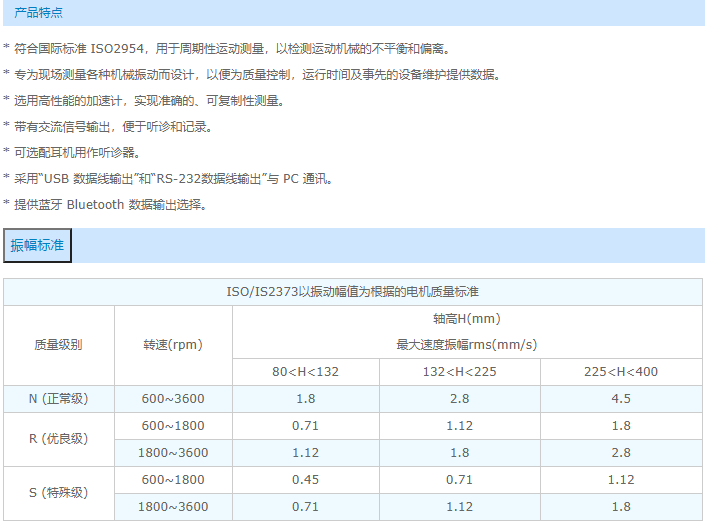This screenshot has height=524, width=705.
Task: Click the 225<H<400 column header
Action: coord(620,372)
